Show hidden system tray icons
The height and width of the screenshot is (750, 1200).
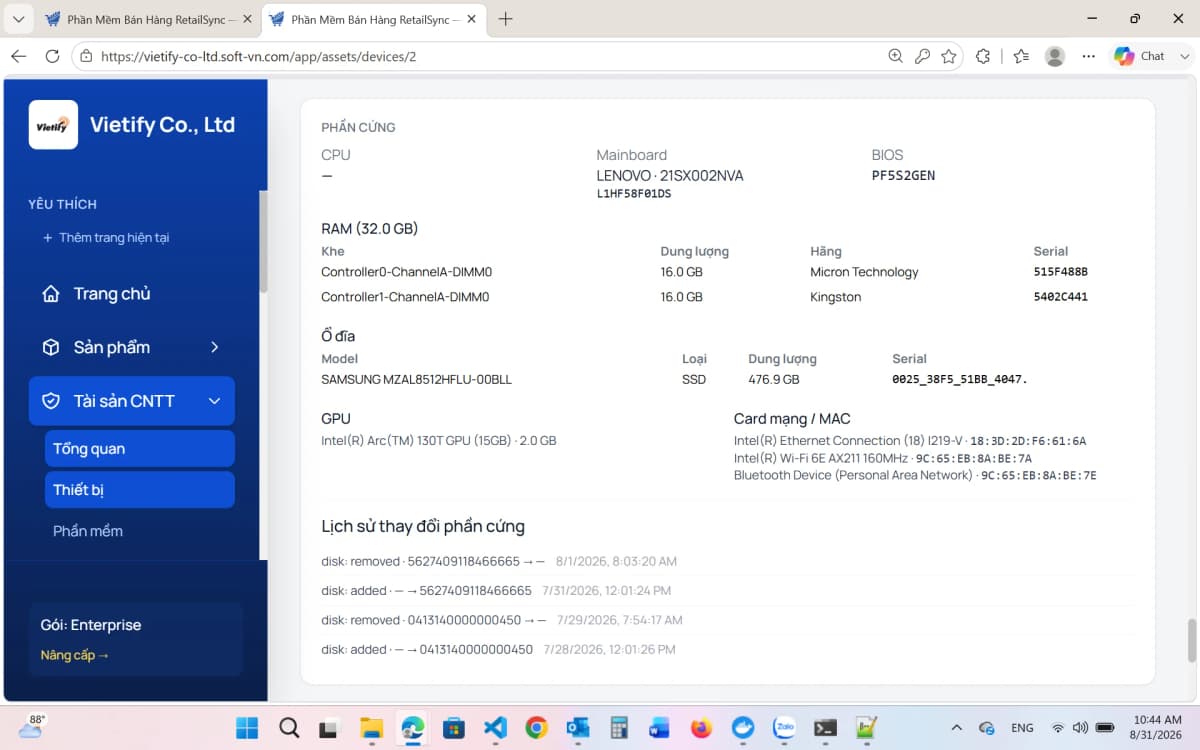(956, 727)
